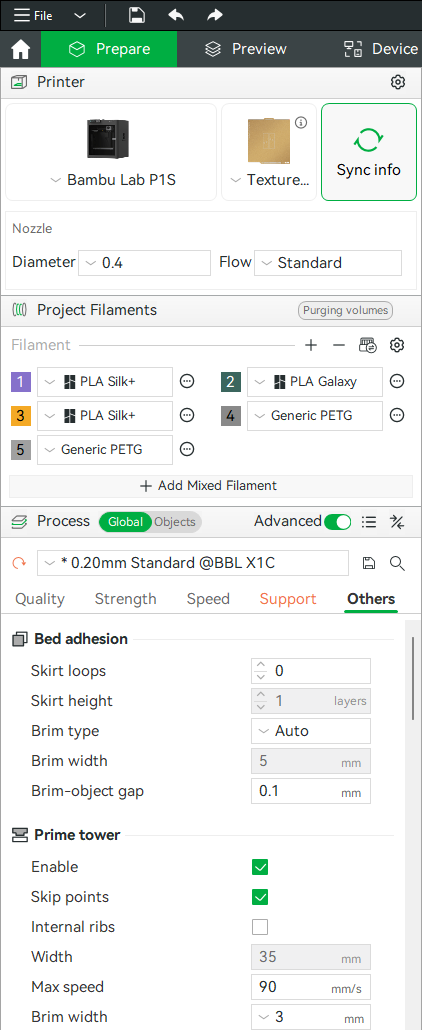Open the File hamburger menu
The image size is (422, 1030).
33,15
